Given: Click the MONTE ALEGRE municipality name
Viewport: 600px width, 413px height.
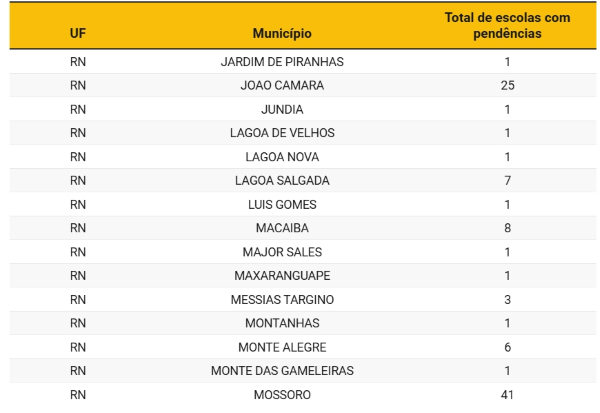Looking at the screenshot, I should coord(282,347).
